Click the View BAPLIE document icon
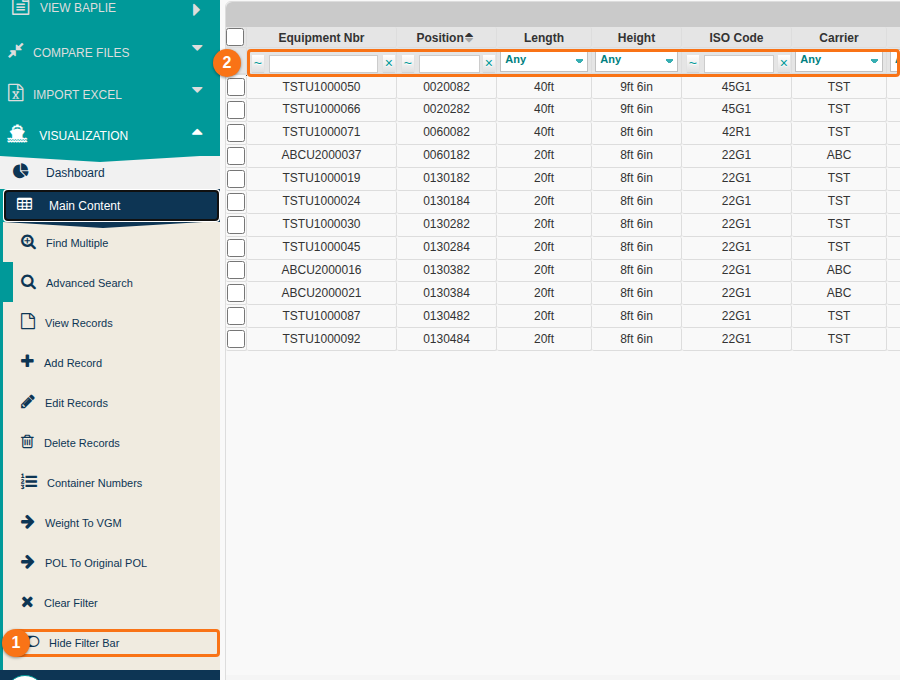 21,7
